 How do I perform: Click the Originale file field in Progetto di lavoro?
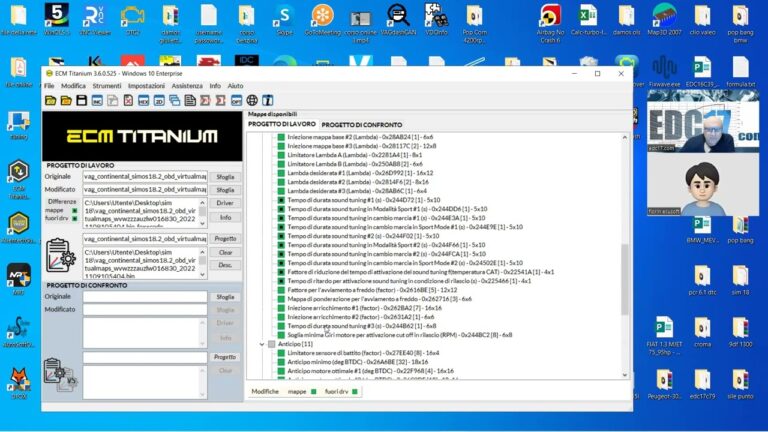145,176
